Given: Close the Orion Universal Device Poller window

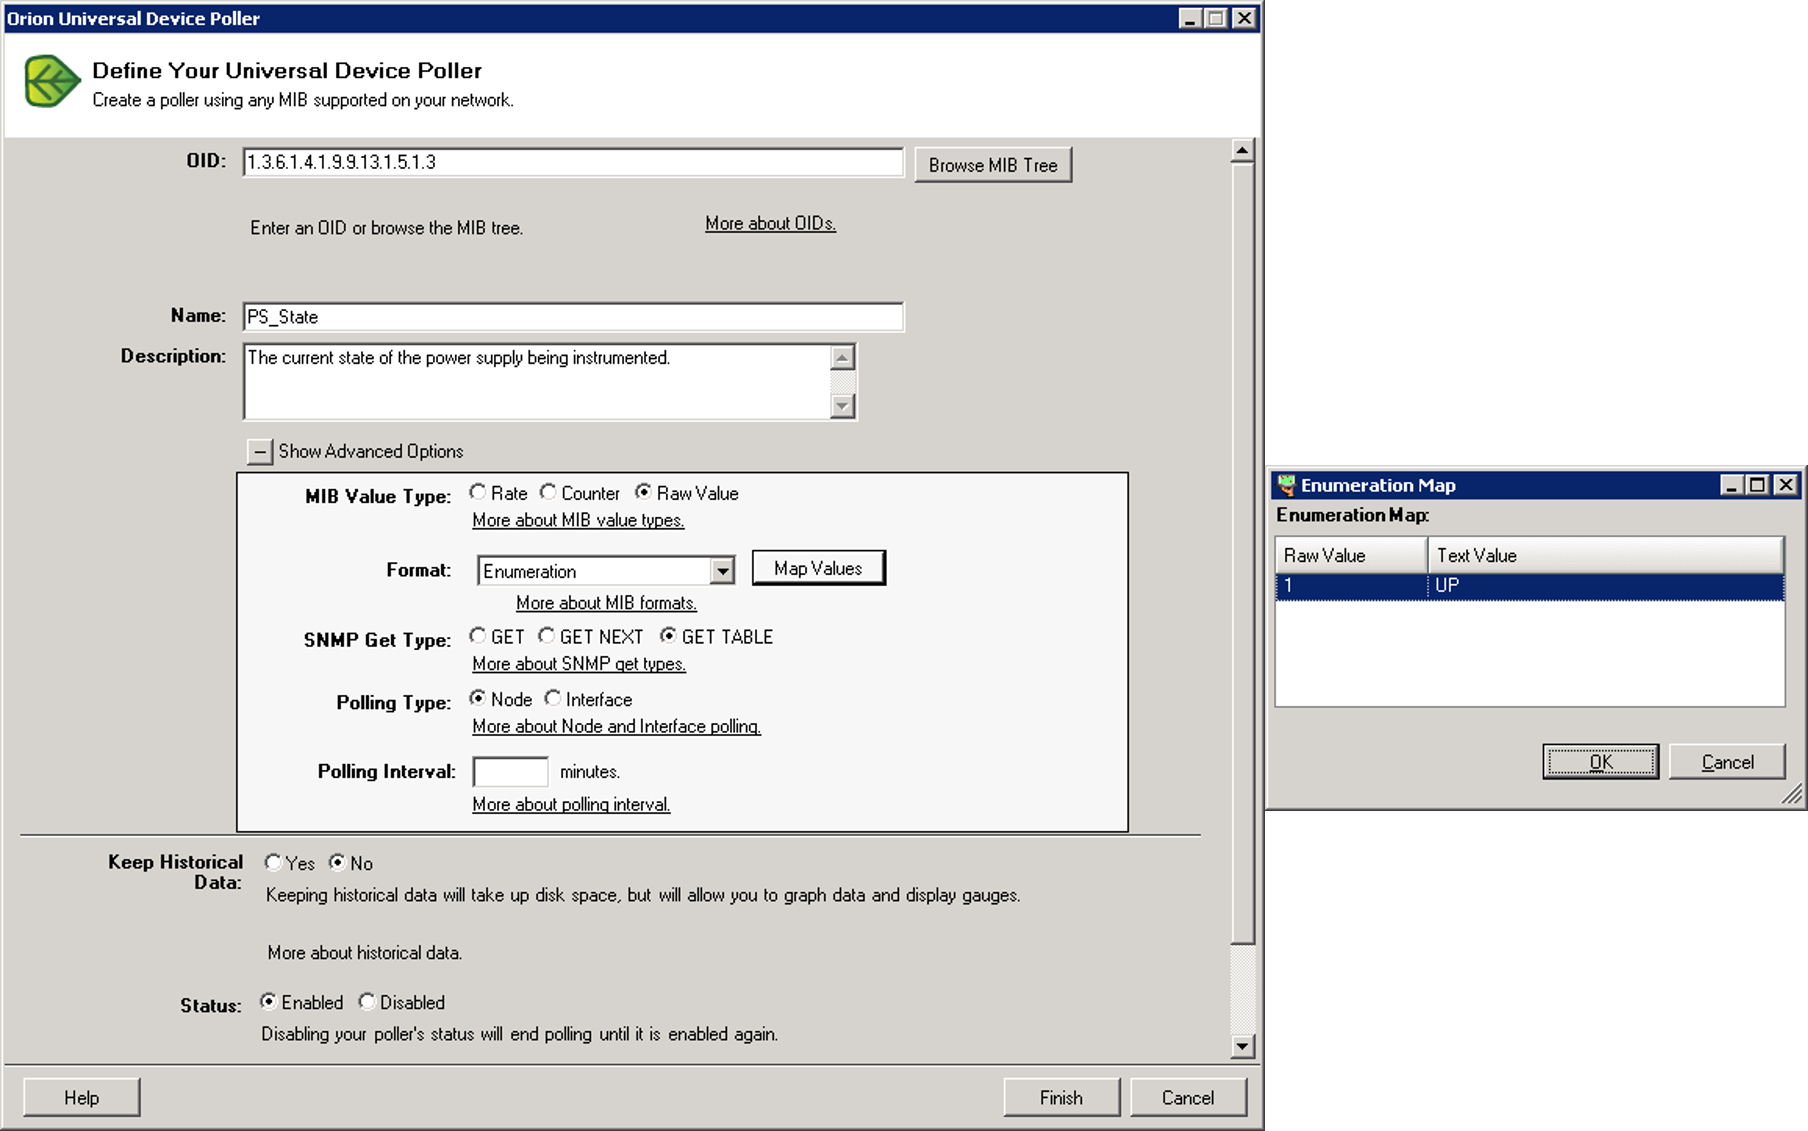Looking at the screenshot, I should click(1244, 18).
